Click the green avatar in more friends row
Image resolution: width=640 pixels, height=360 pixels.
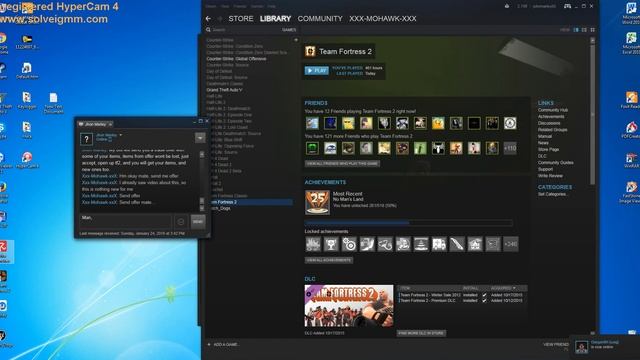pyautogui.click(x=312, y=148)
